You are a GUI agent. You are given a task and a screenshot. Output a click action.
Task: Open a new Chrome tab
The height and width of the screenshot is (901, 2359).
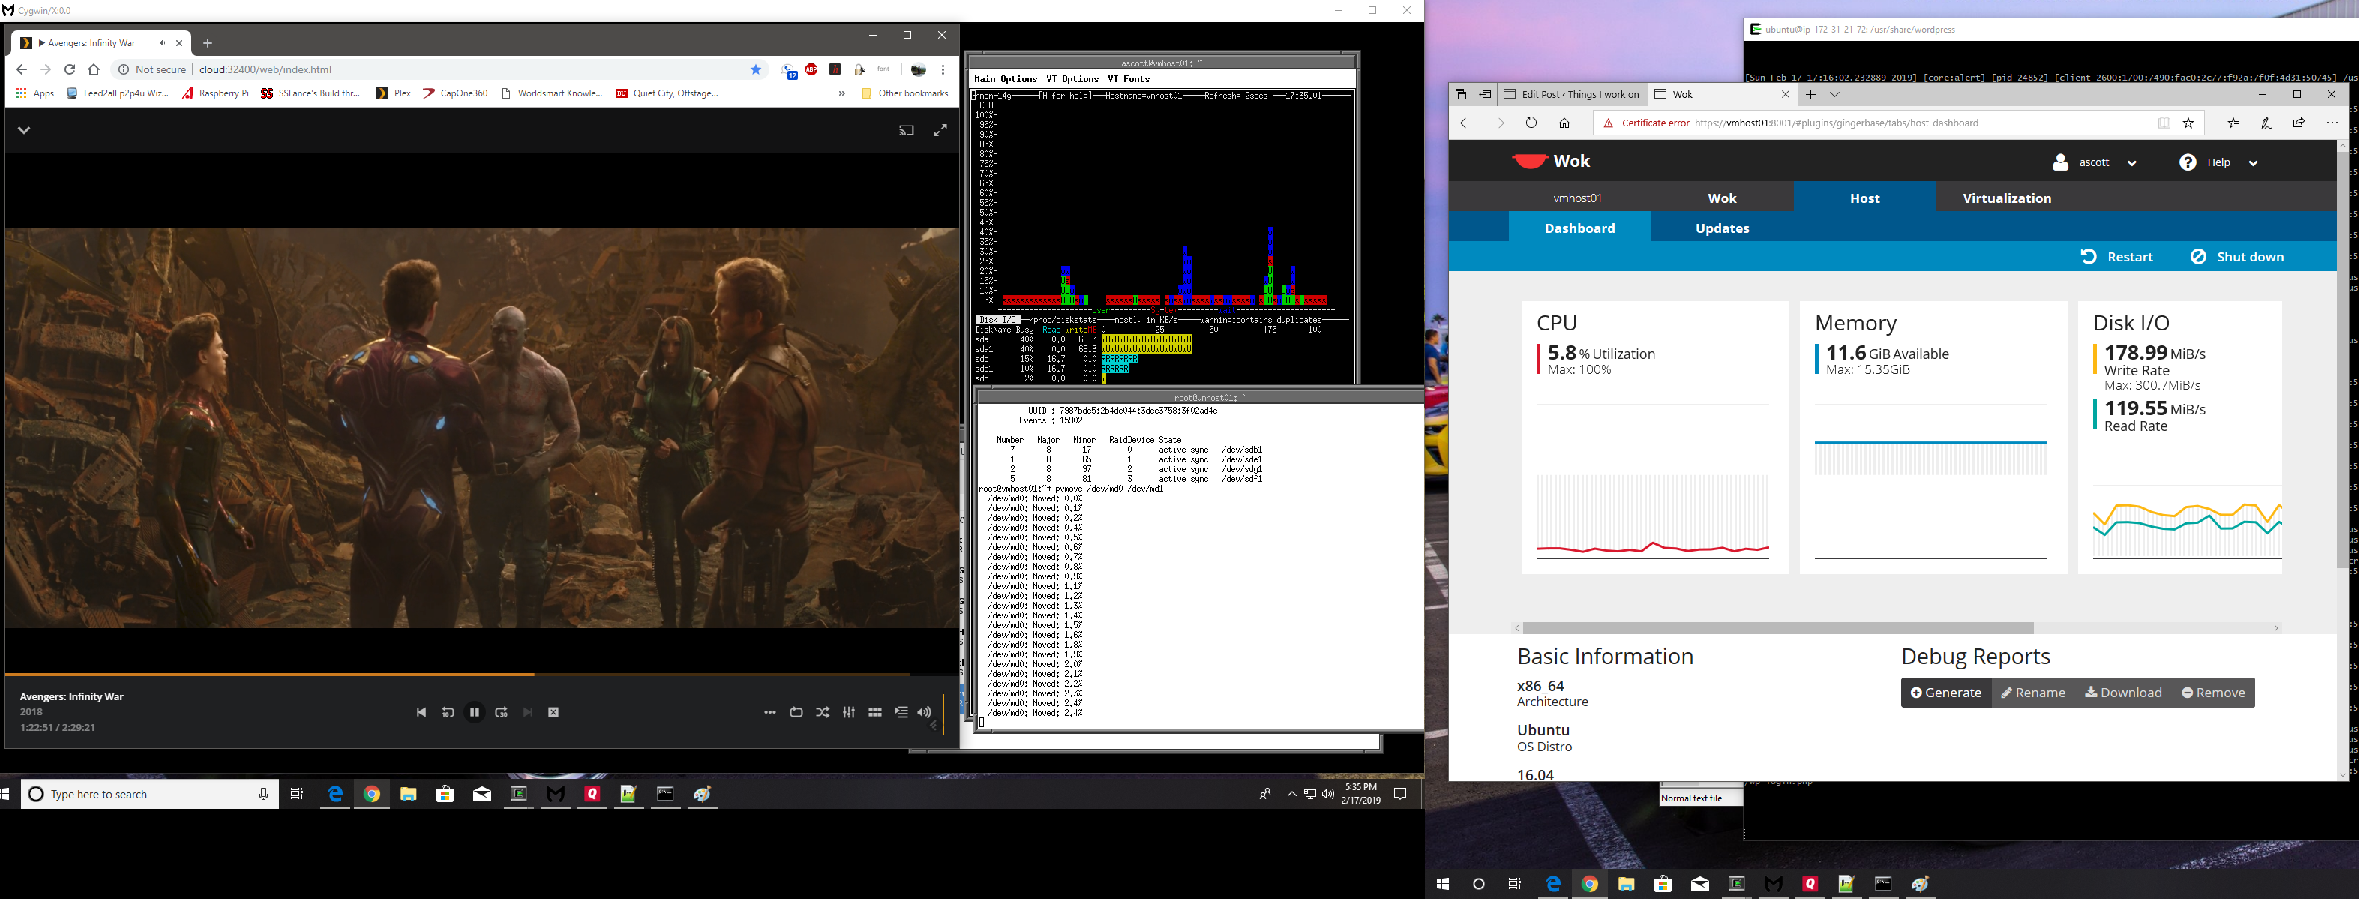(x=207, y=43)
